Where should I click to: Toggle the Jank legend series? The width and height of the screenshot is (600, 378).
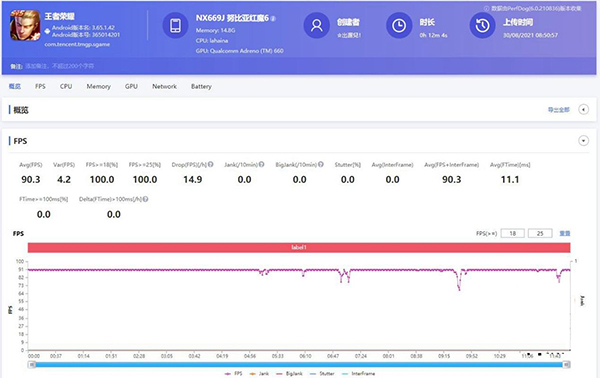(259, 373)
